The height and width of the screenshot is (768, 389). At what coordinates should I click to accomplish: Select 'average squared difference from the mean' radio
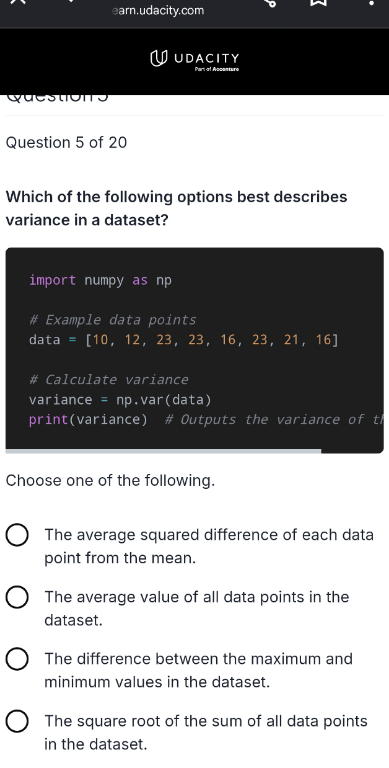click(17, 535)
